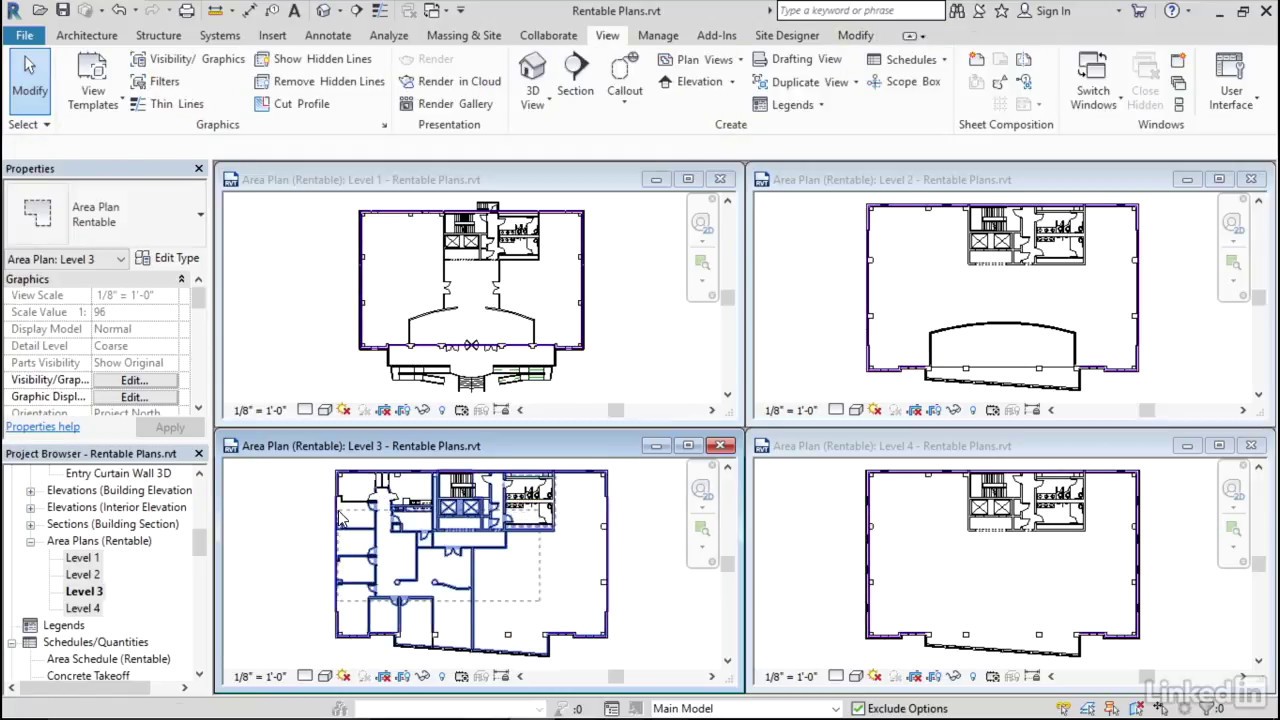Click the Undo arrow icon
This screenshot has height=720, width=1280.
(x=119, y=11)
